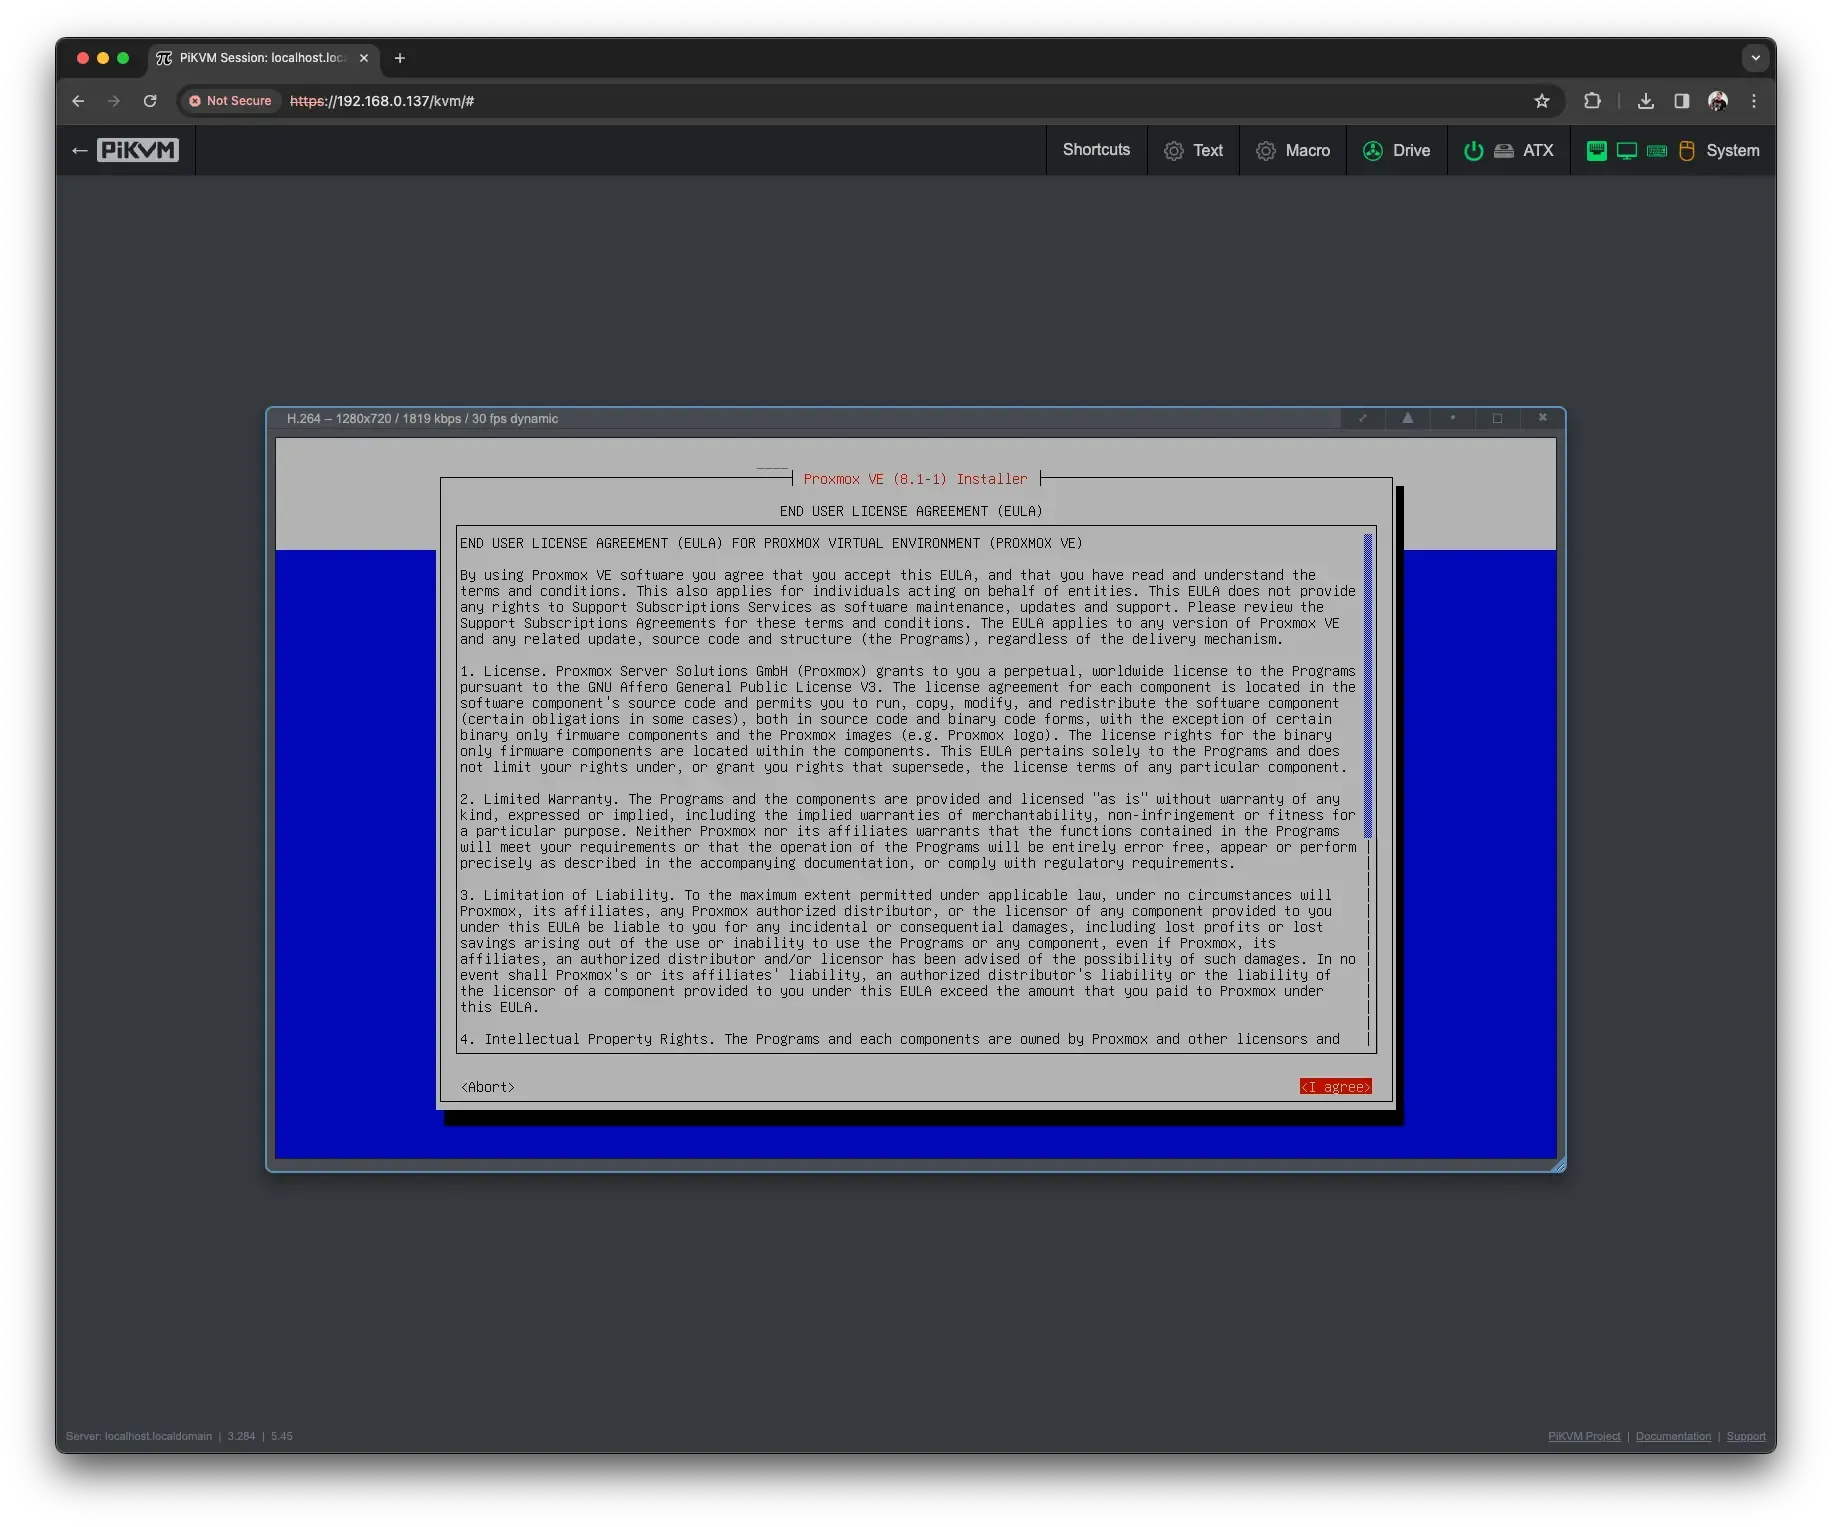Click the orange mouse status indicator
The height and width of the screenshot is (1527, 1832).
click(1687, 150)
